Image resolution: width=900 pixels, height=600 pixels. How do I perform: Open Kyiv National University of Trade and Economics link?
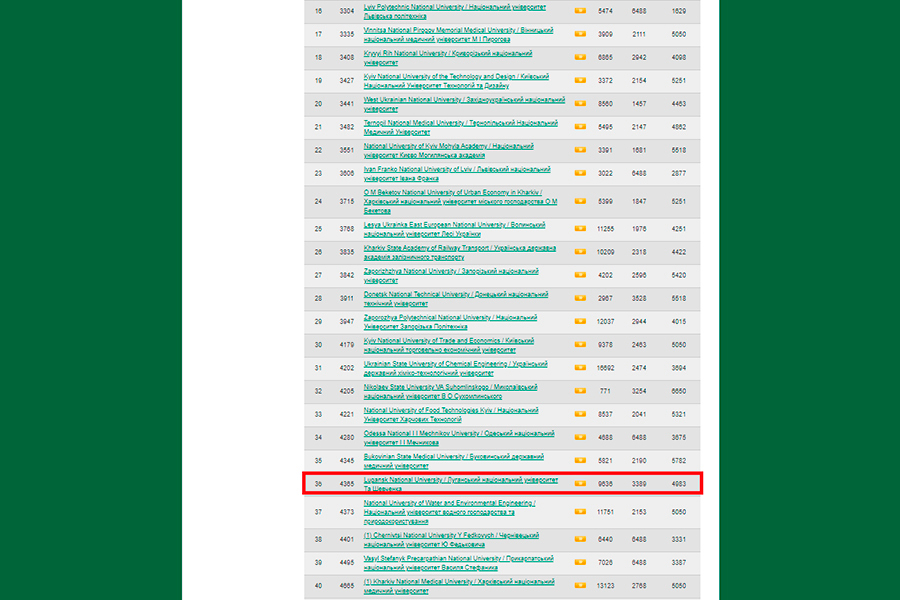tap(449, 345)
